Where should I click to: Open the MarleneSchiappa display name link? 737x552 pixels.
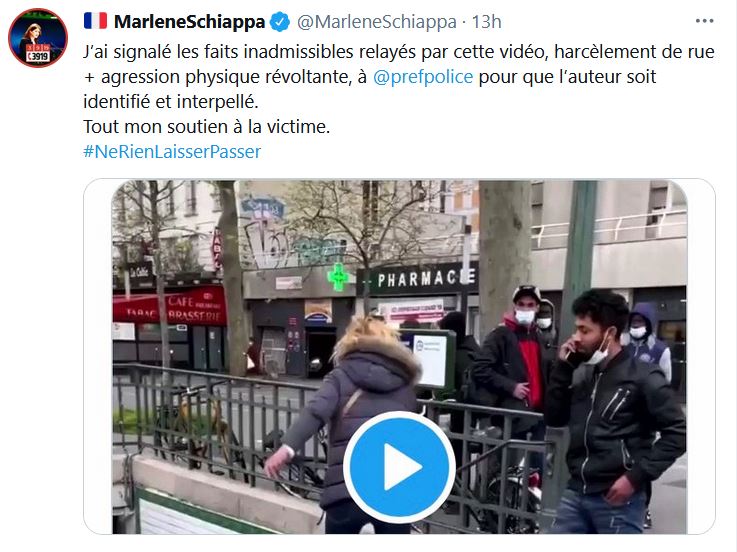coord(189,22)
